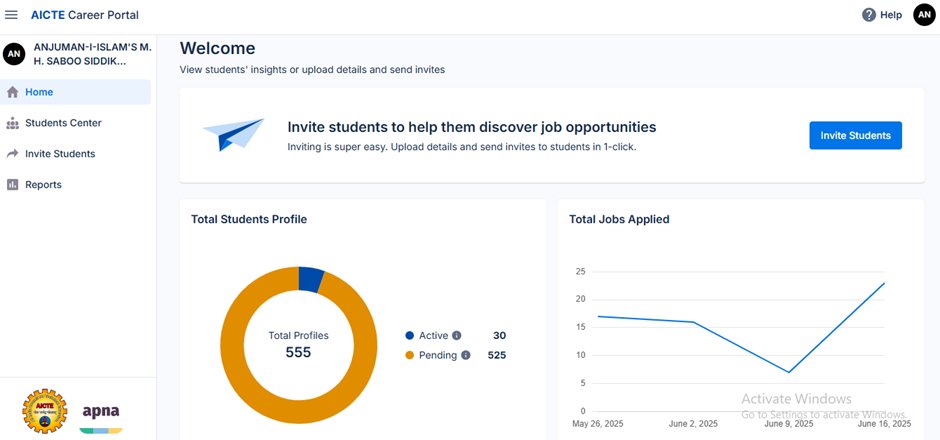Click the info icon next to Active
The height and width of the screenshot is (440, 940).
457,336
